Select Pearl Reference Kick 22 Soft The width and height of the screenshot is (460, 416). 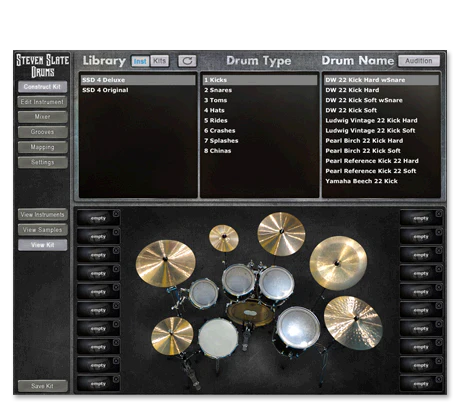381,171
